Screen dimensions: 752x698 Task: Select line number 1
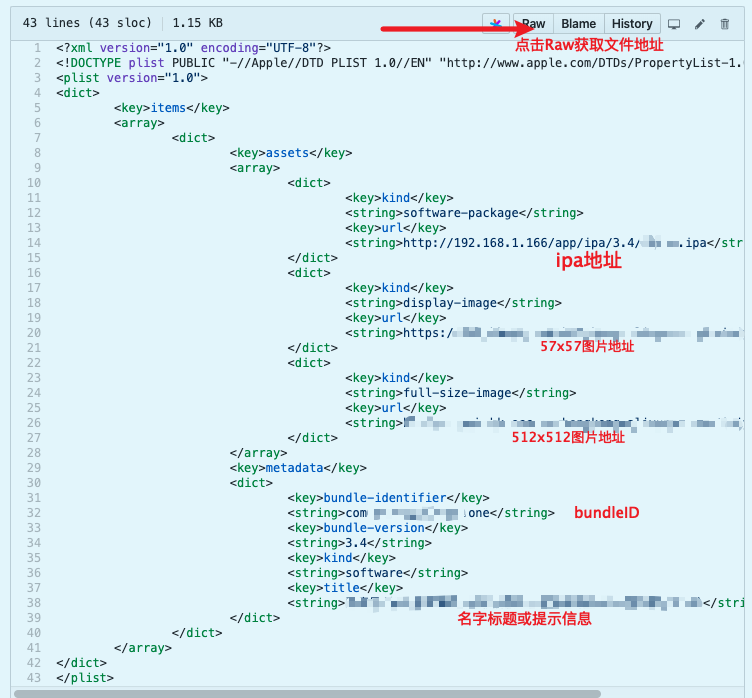pyautogui.click(x=37, y=48)
